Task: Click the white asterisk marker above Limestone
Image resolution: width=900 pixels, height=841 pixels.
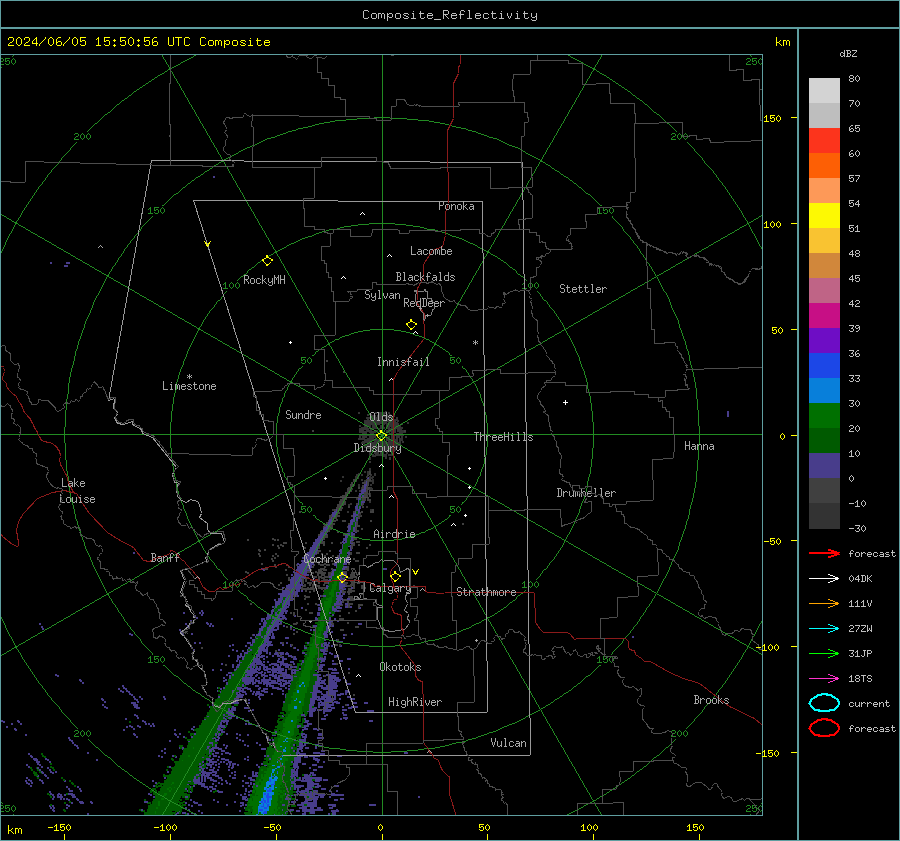Action: (189, 377)
